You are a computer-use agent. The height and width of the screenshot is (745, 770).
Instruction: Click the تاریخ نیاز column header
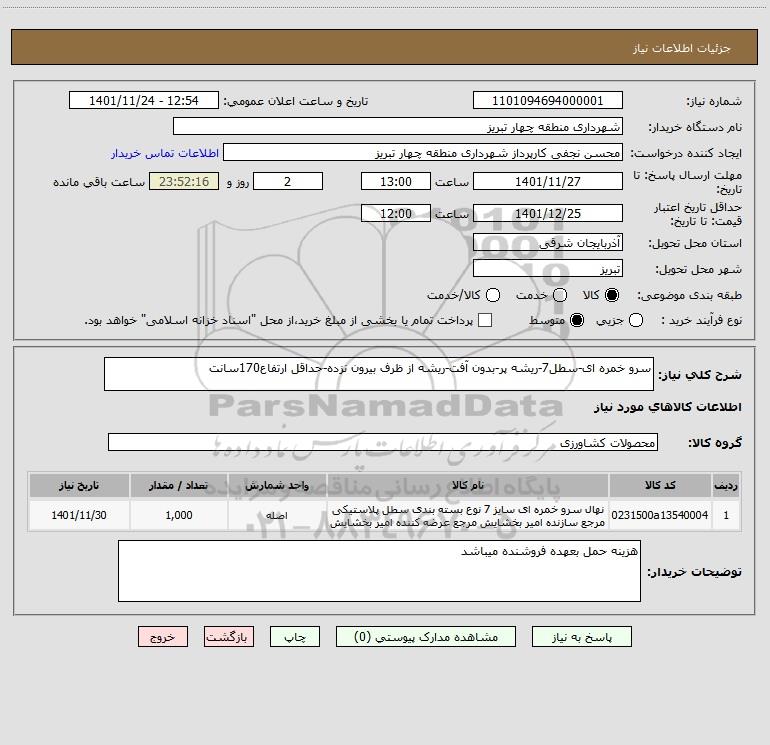pos(79,485)
